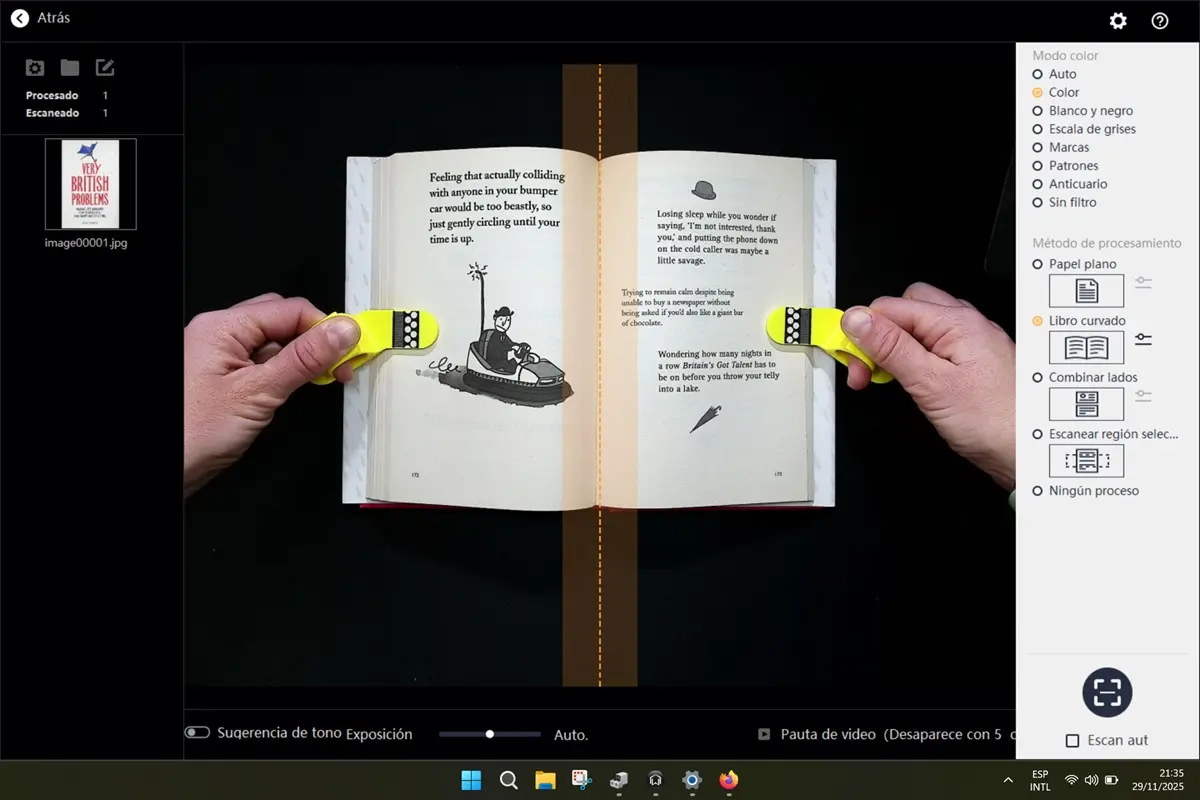1200x800 pixels.
Task: Open help with the question mark icon
Action: pyautogui.click(x=1160, y=21)
